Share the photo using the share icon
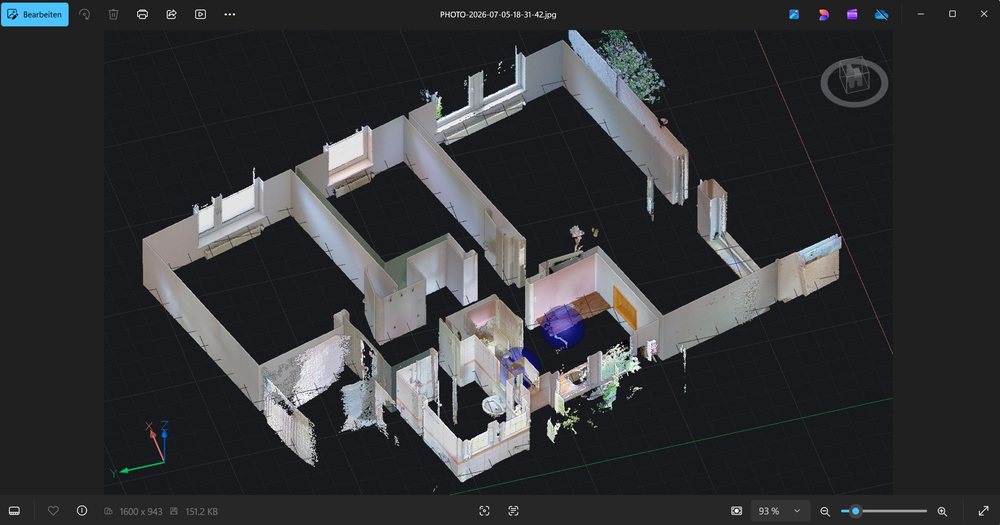1000x525 pixels. click(x=172, y=14)
